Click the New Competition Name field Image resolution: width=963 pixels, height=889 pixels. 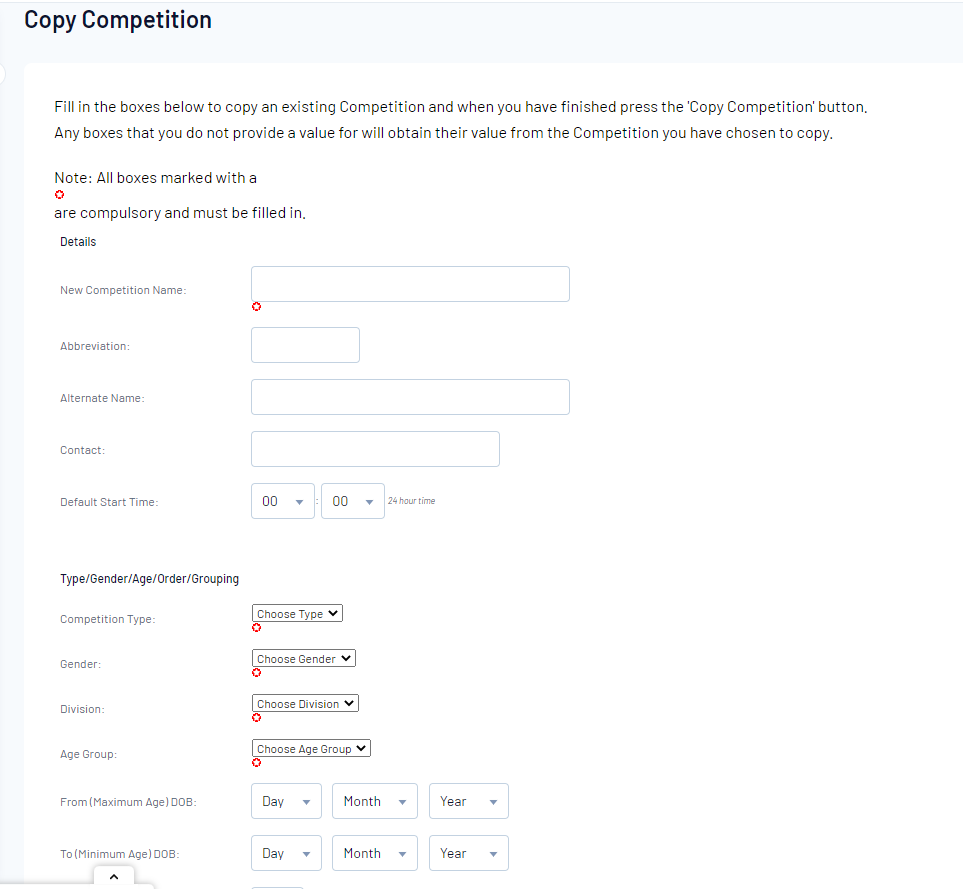410,284
